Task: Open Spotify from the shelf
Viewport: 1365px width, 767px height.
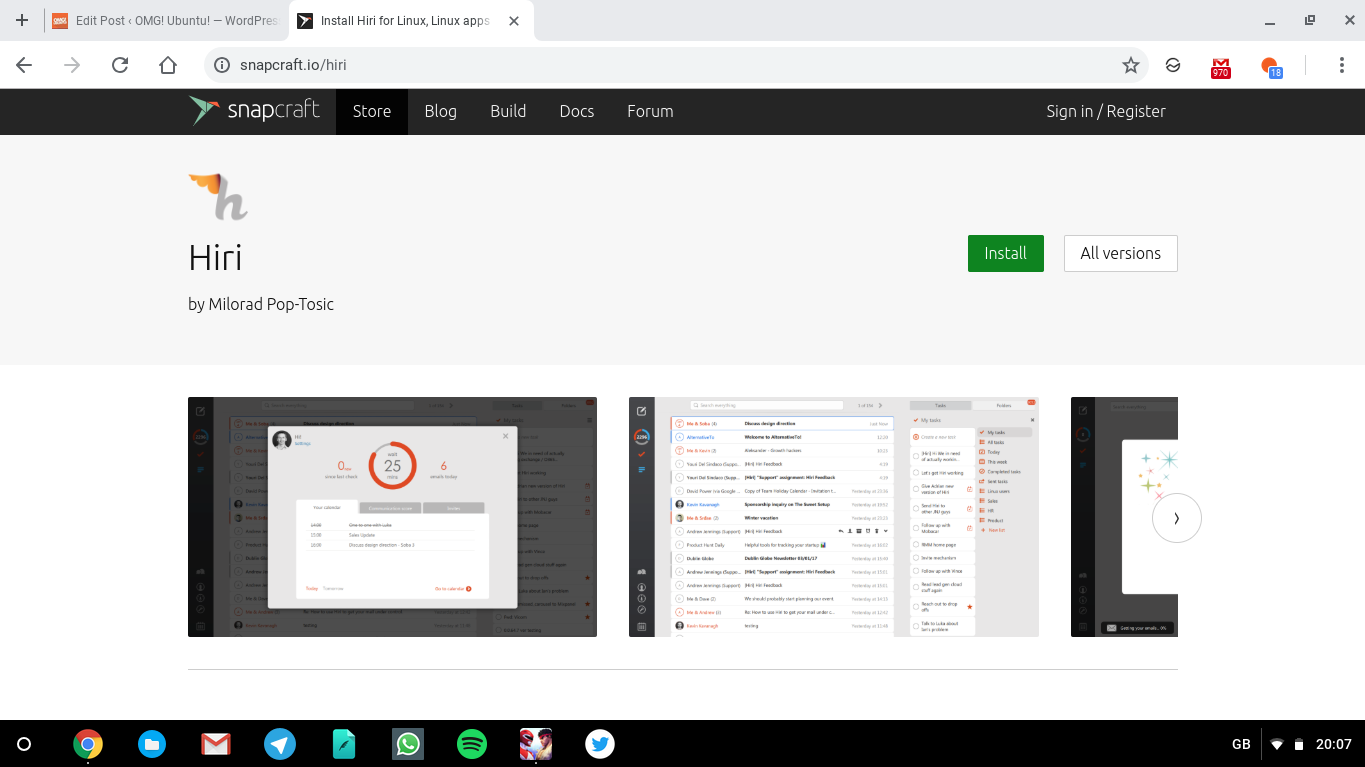Action: (472, 744)
